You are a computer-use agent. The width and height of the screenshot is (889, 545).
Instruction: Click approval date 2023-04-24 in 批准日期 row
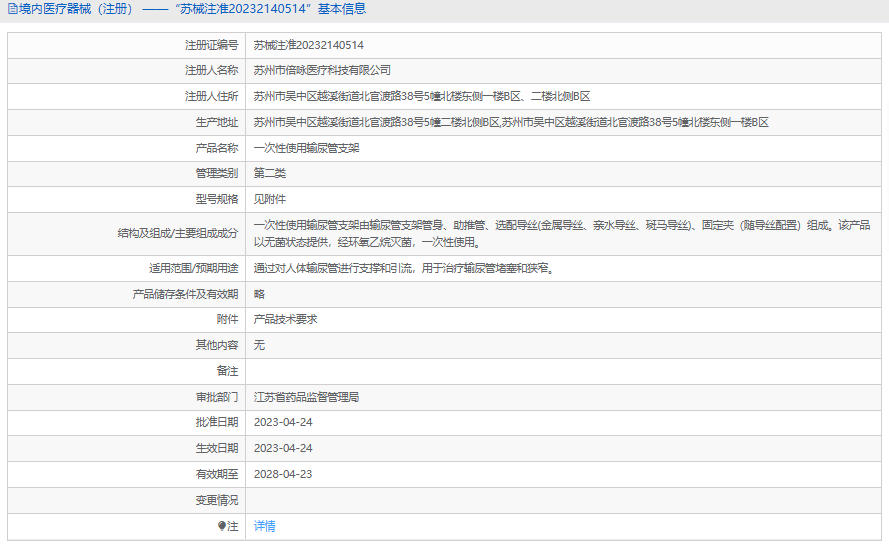283,423
